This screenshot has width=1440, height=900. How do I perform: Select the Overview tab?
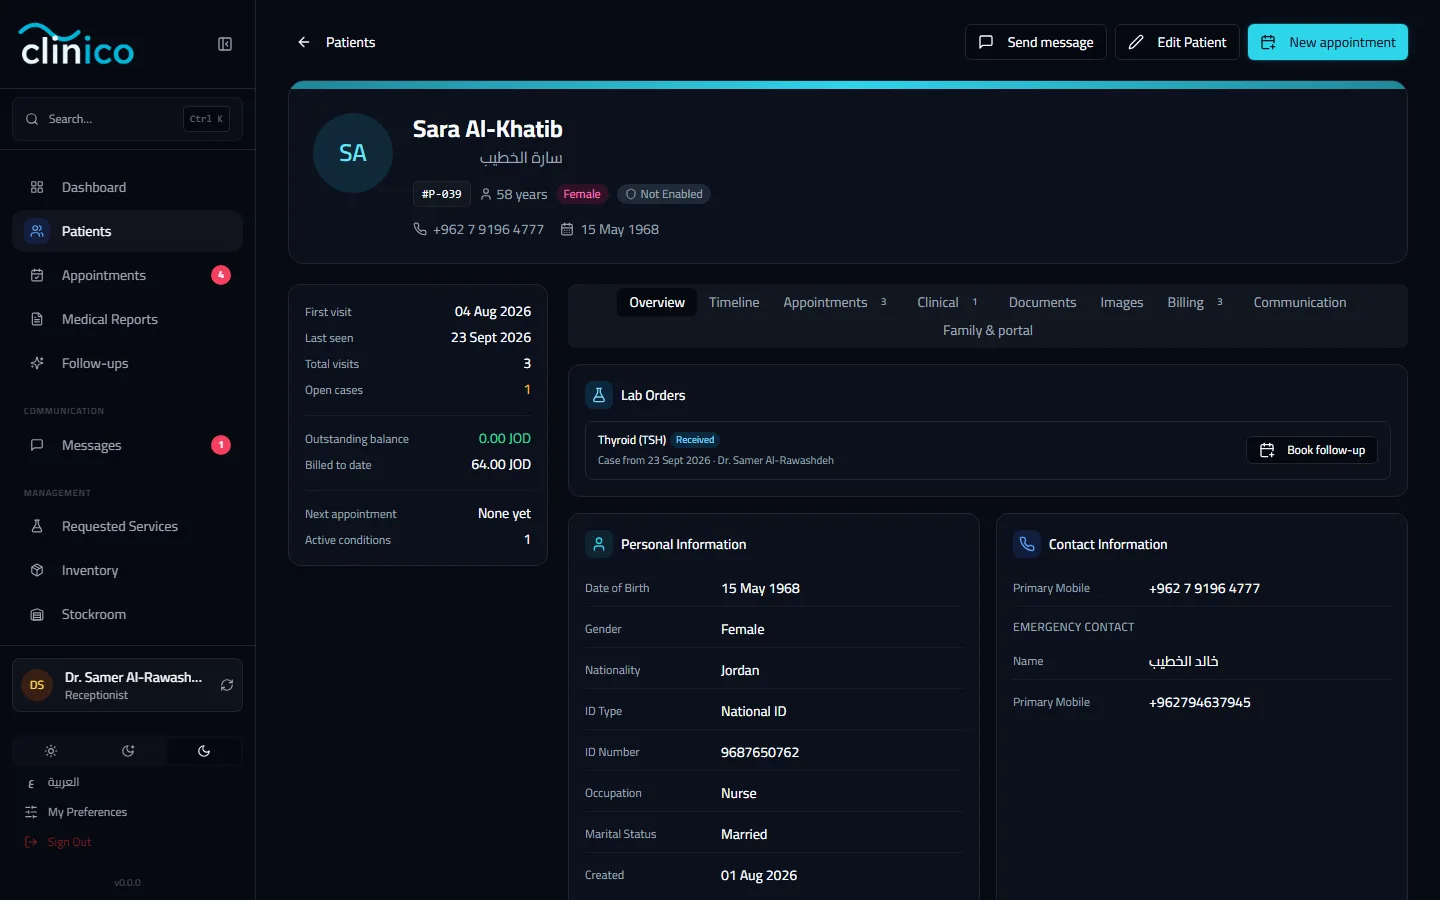point(657,302)
